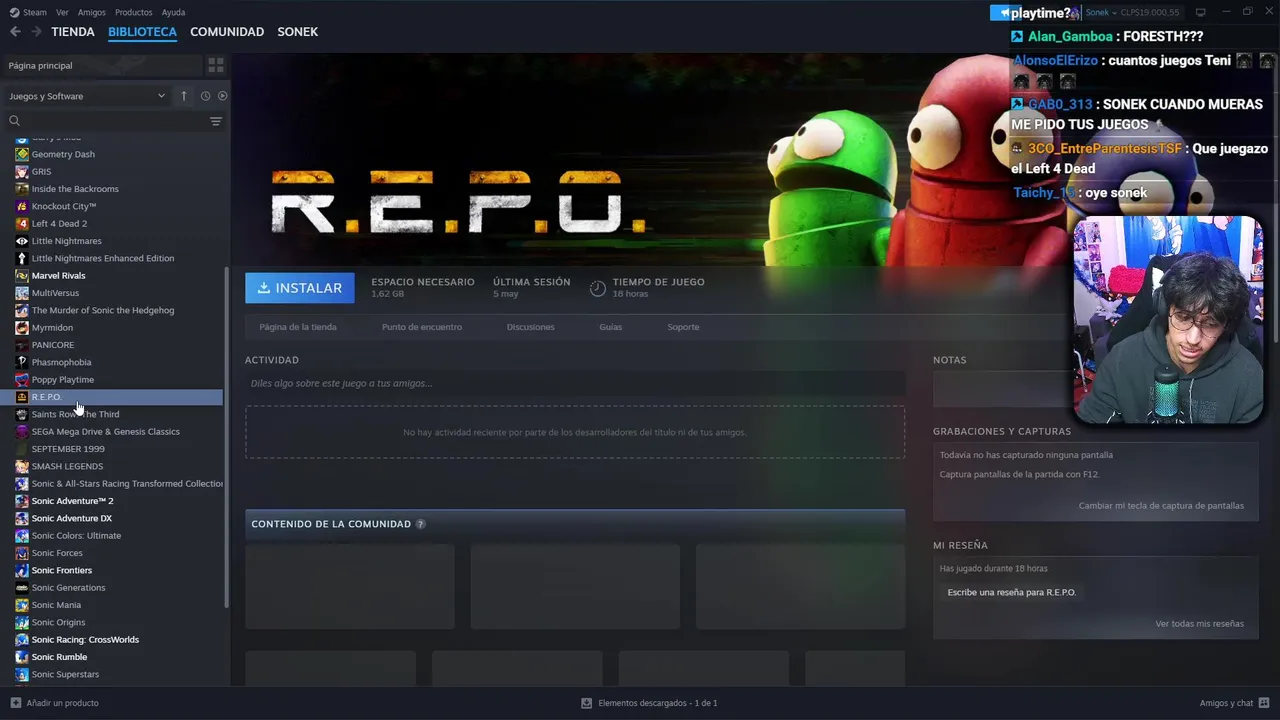Select Knockout City in the list
The image size is (1280, 720).
click(64, 206)
